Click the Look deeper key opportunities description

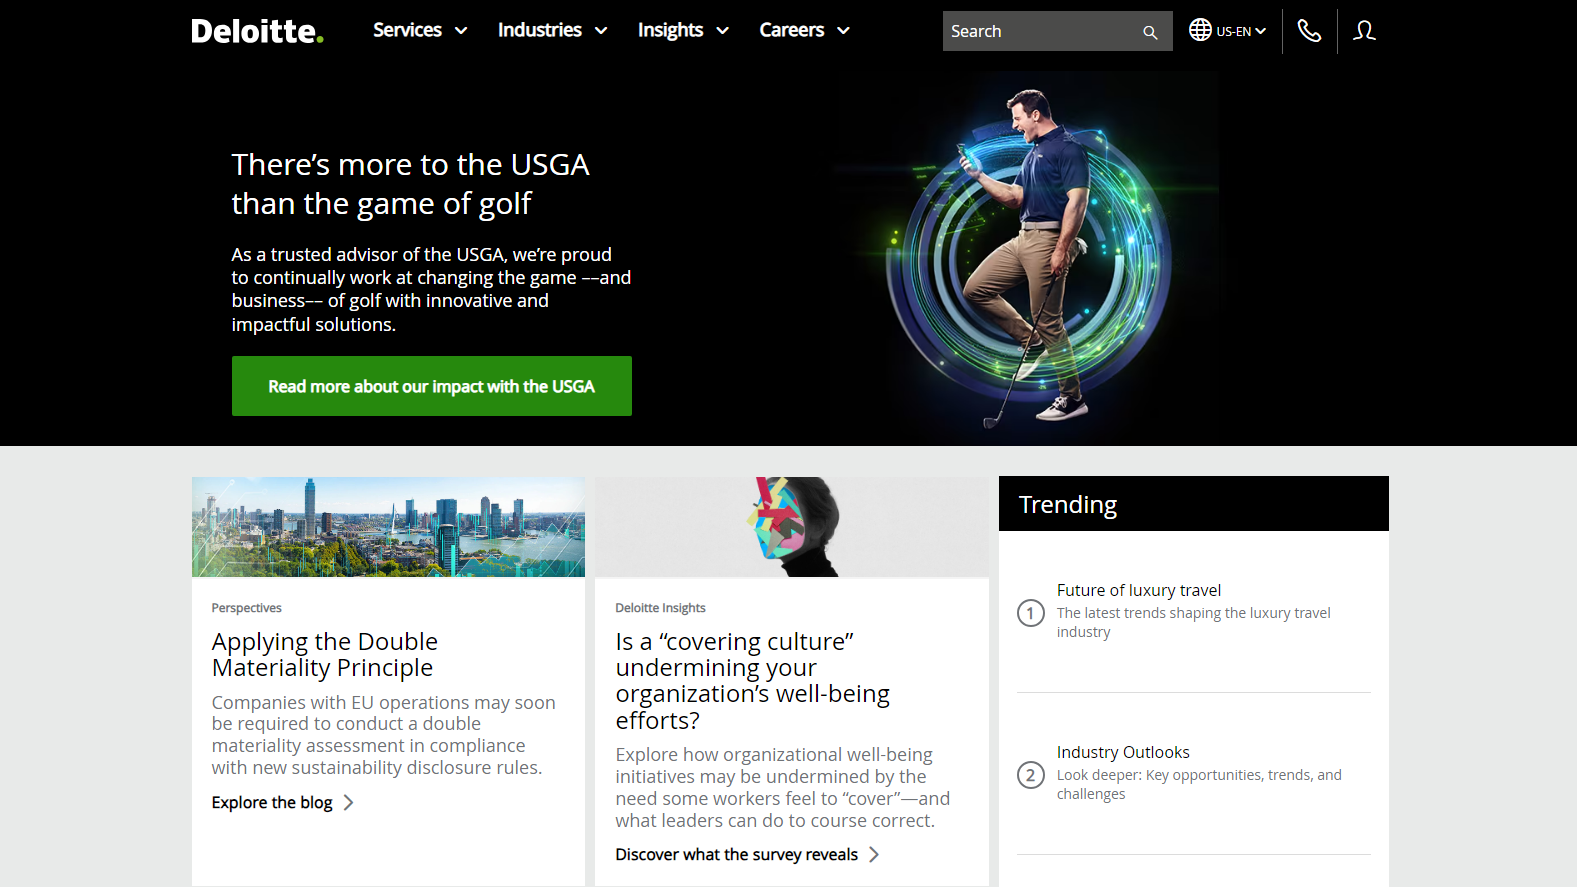(1199, 784)
